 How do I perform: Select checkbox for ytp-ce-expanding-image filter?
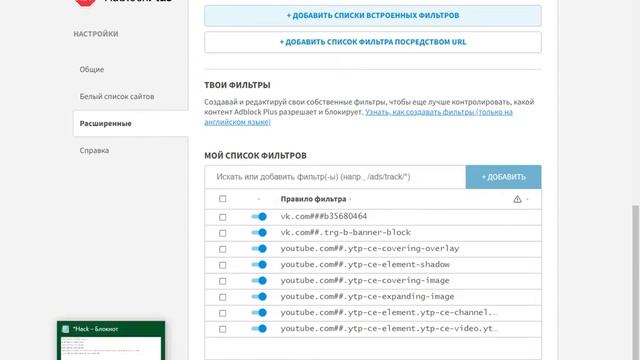(x=222, y=297)
